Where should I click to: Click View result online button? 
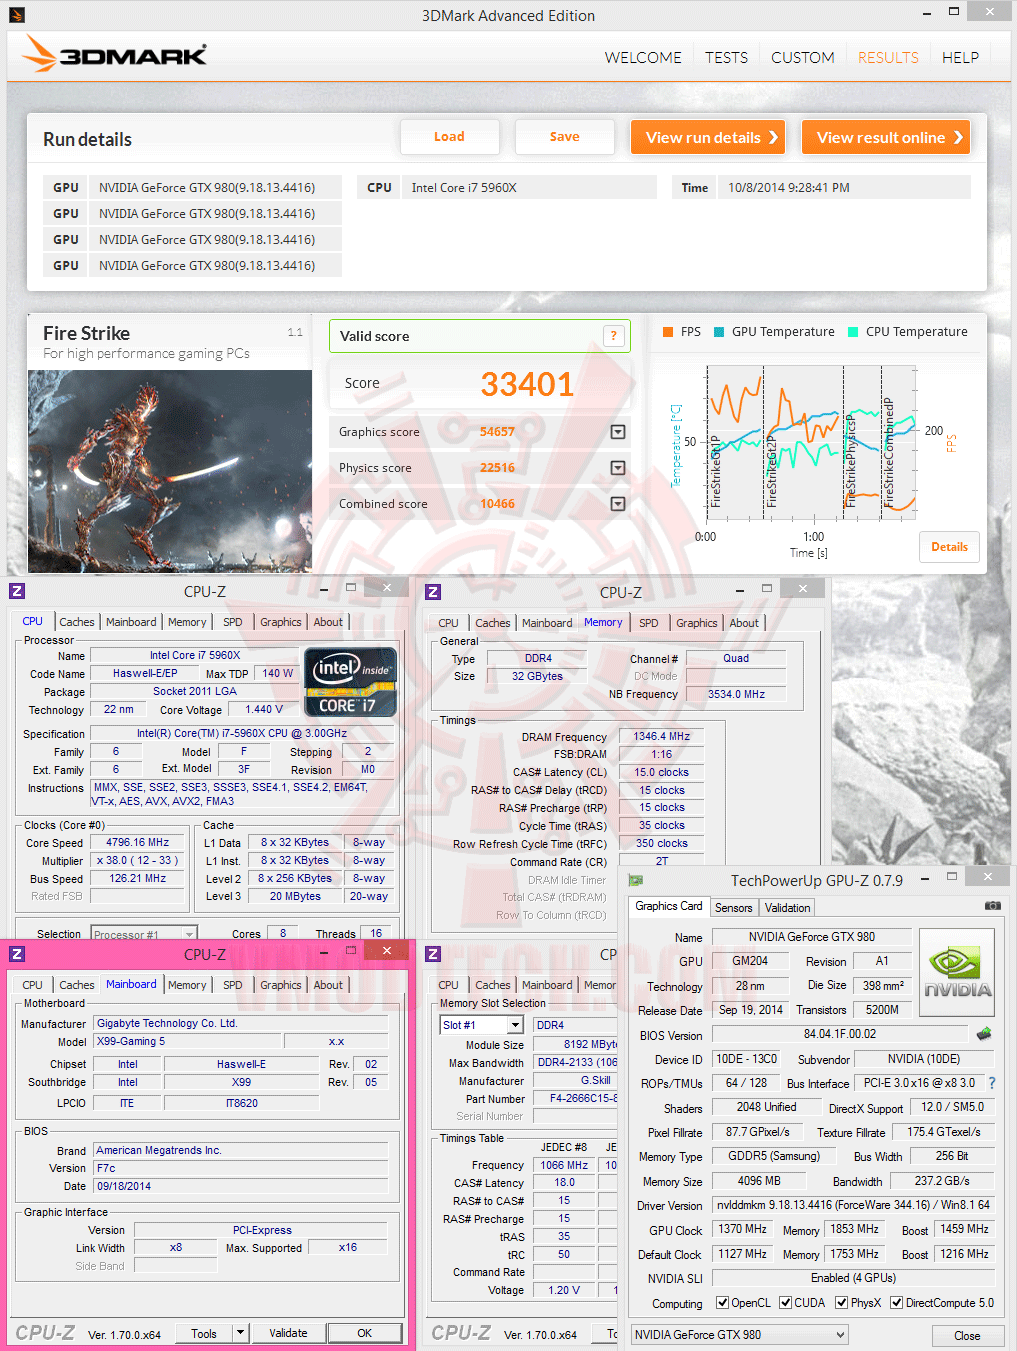[x=886, y=137]
